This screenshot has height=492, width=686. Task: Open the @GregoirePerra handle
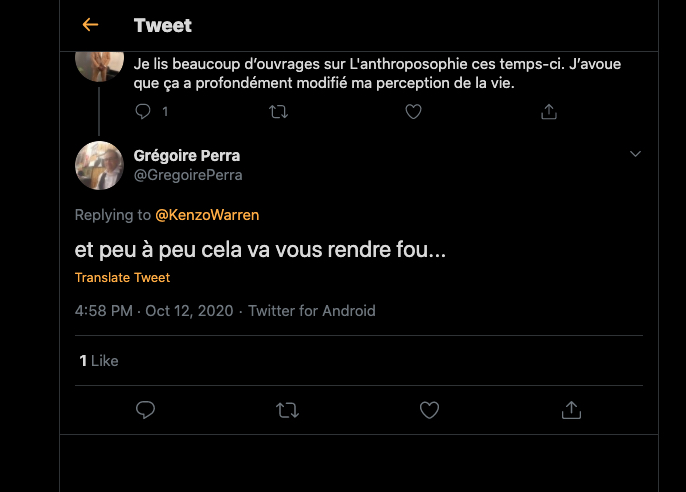188,175
